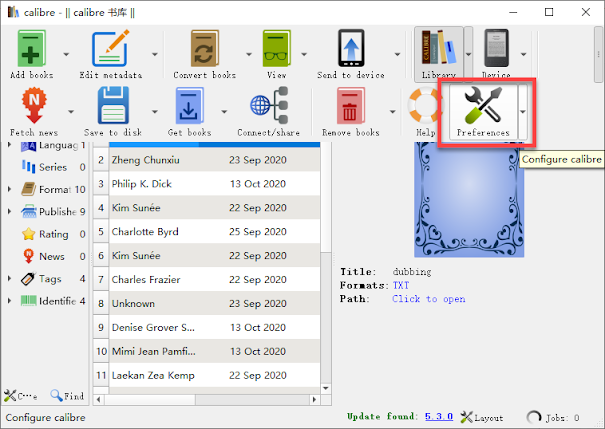Open Save to disk dropdown arrow
605x429 pixels.
tap(155, 112)
